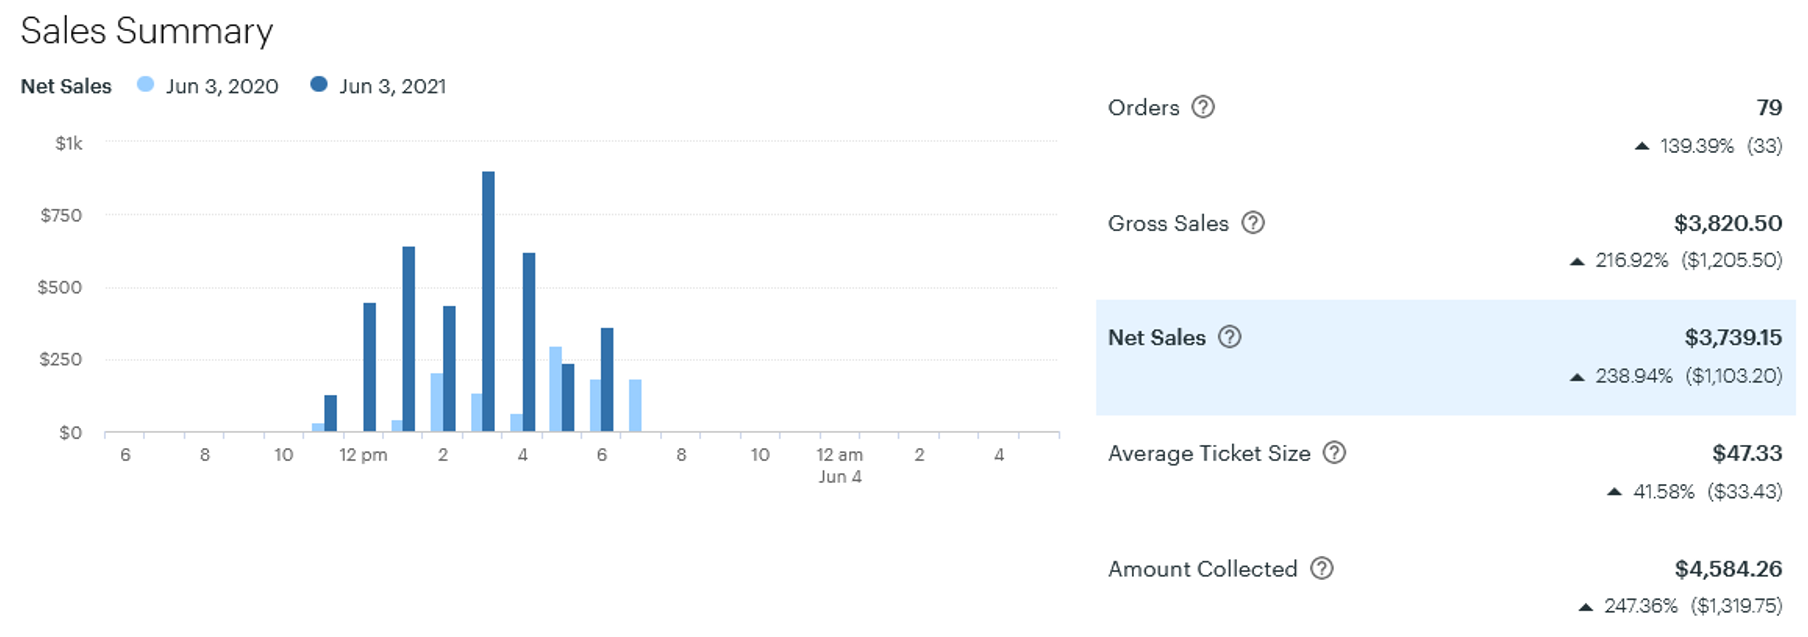This screenshot has width=1808, height=637.
Task: Click the light blue Jun 3, 2020 legend dot
Action: click(x=146, y=85)
